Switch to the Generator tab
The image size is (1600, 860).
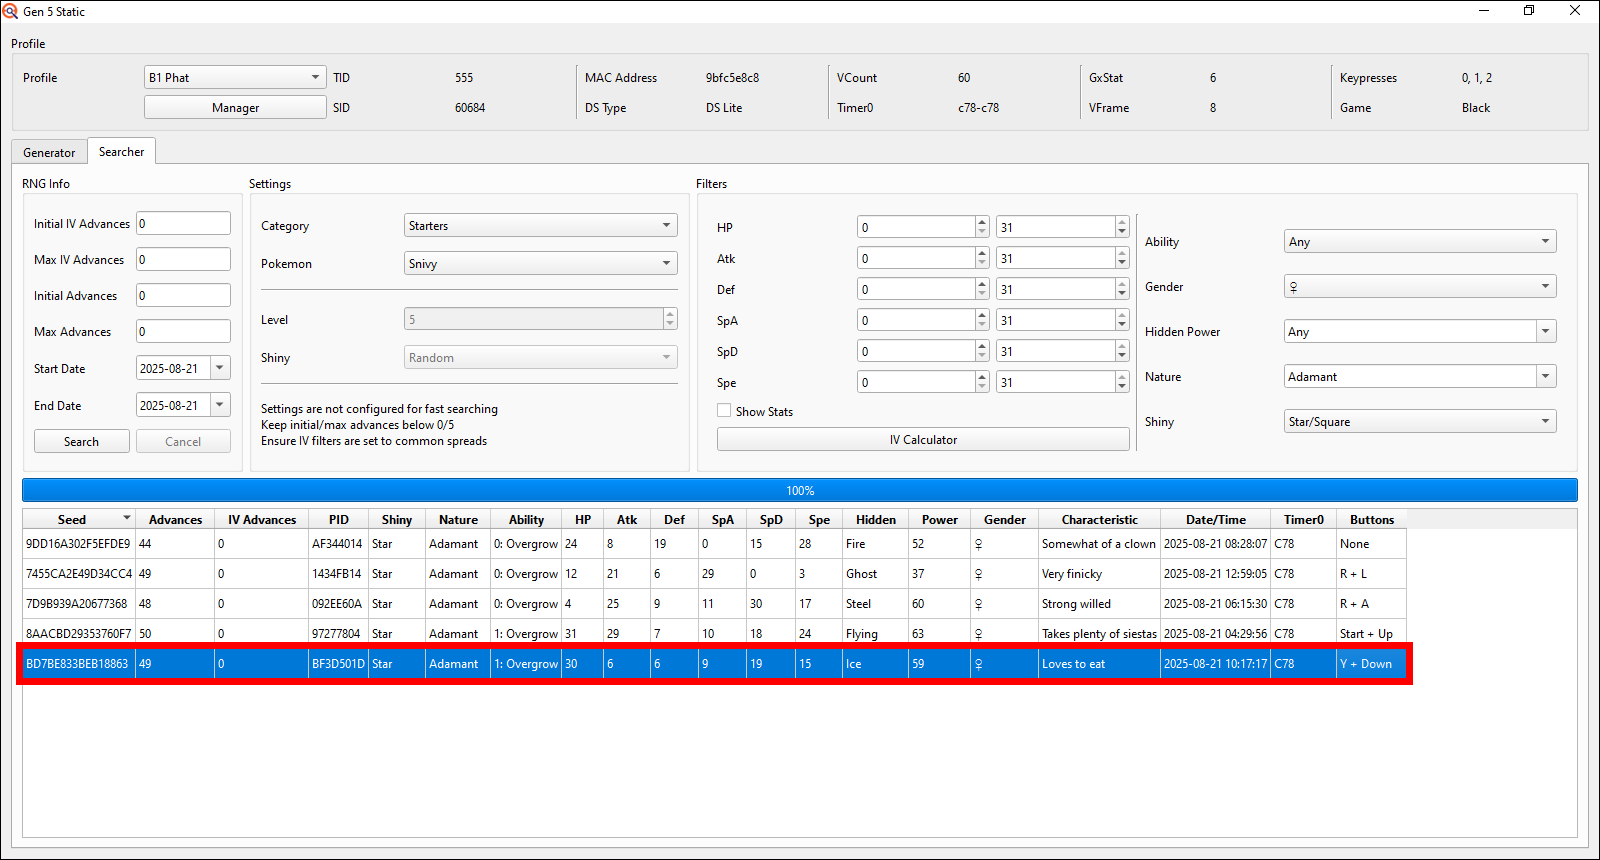[49, 153]
